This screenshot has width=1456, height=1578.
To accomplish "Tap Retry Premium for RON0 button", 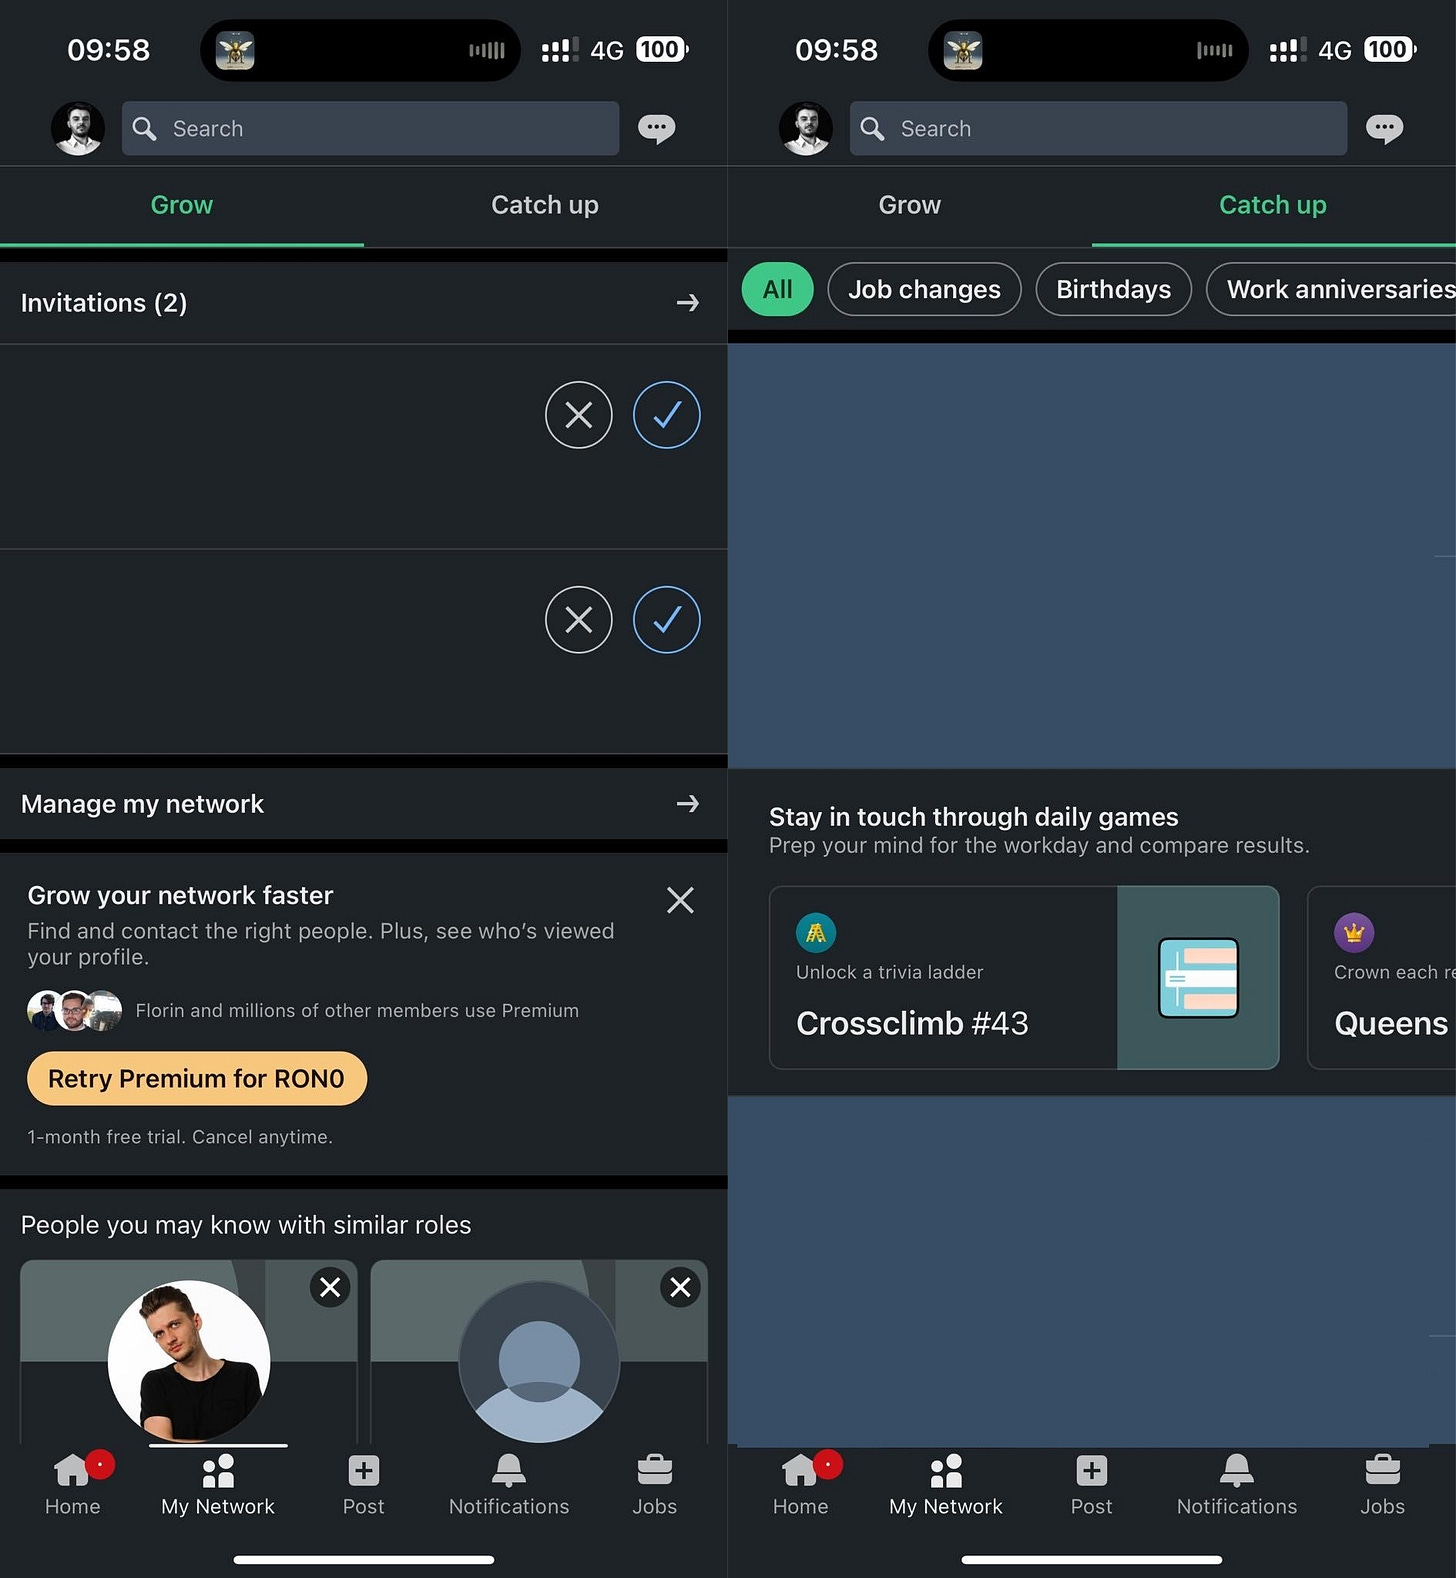I will [x=197, y=1079].
